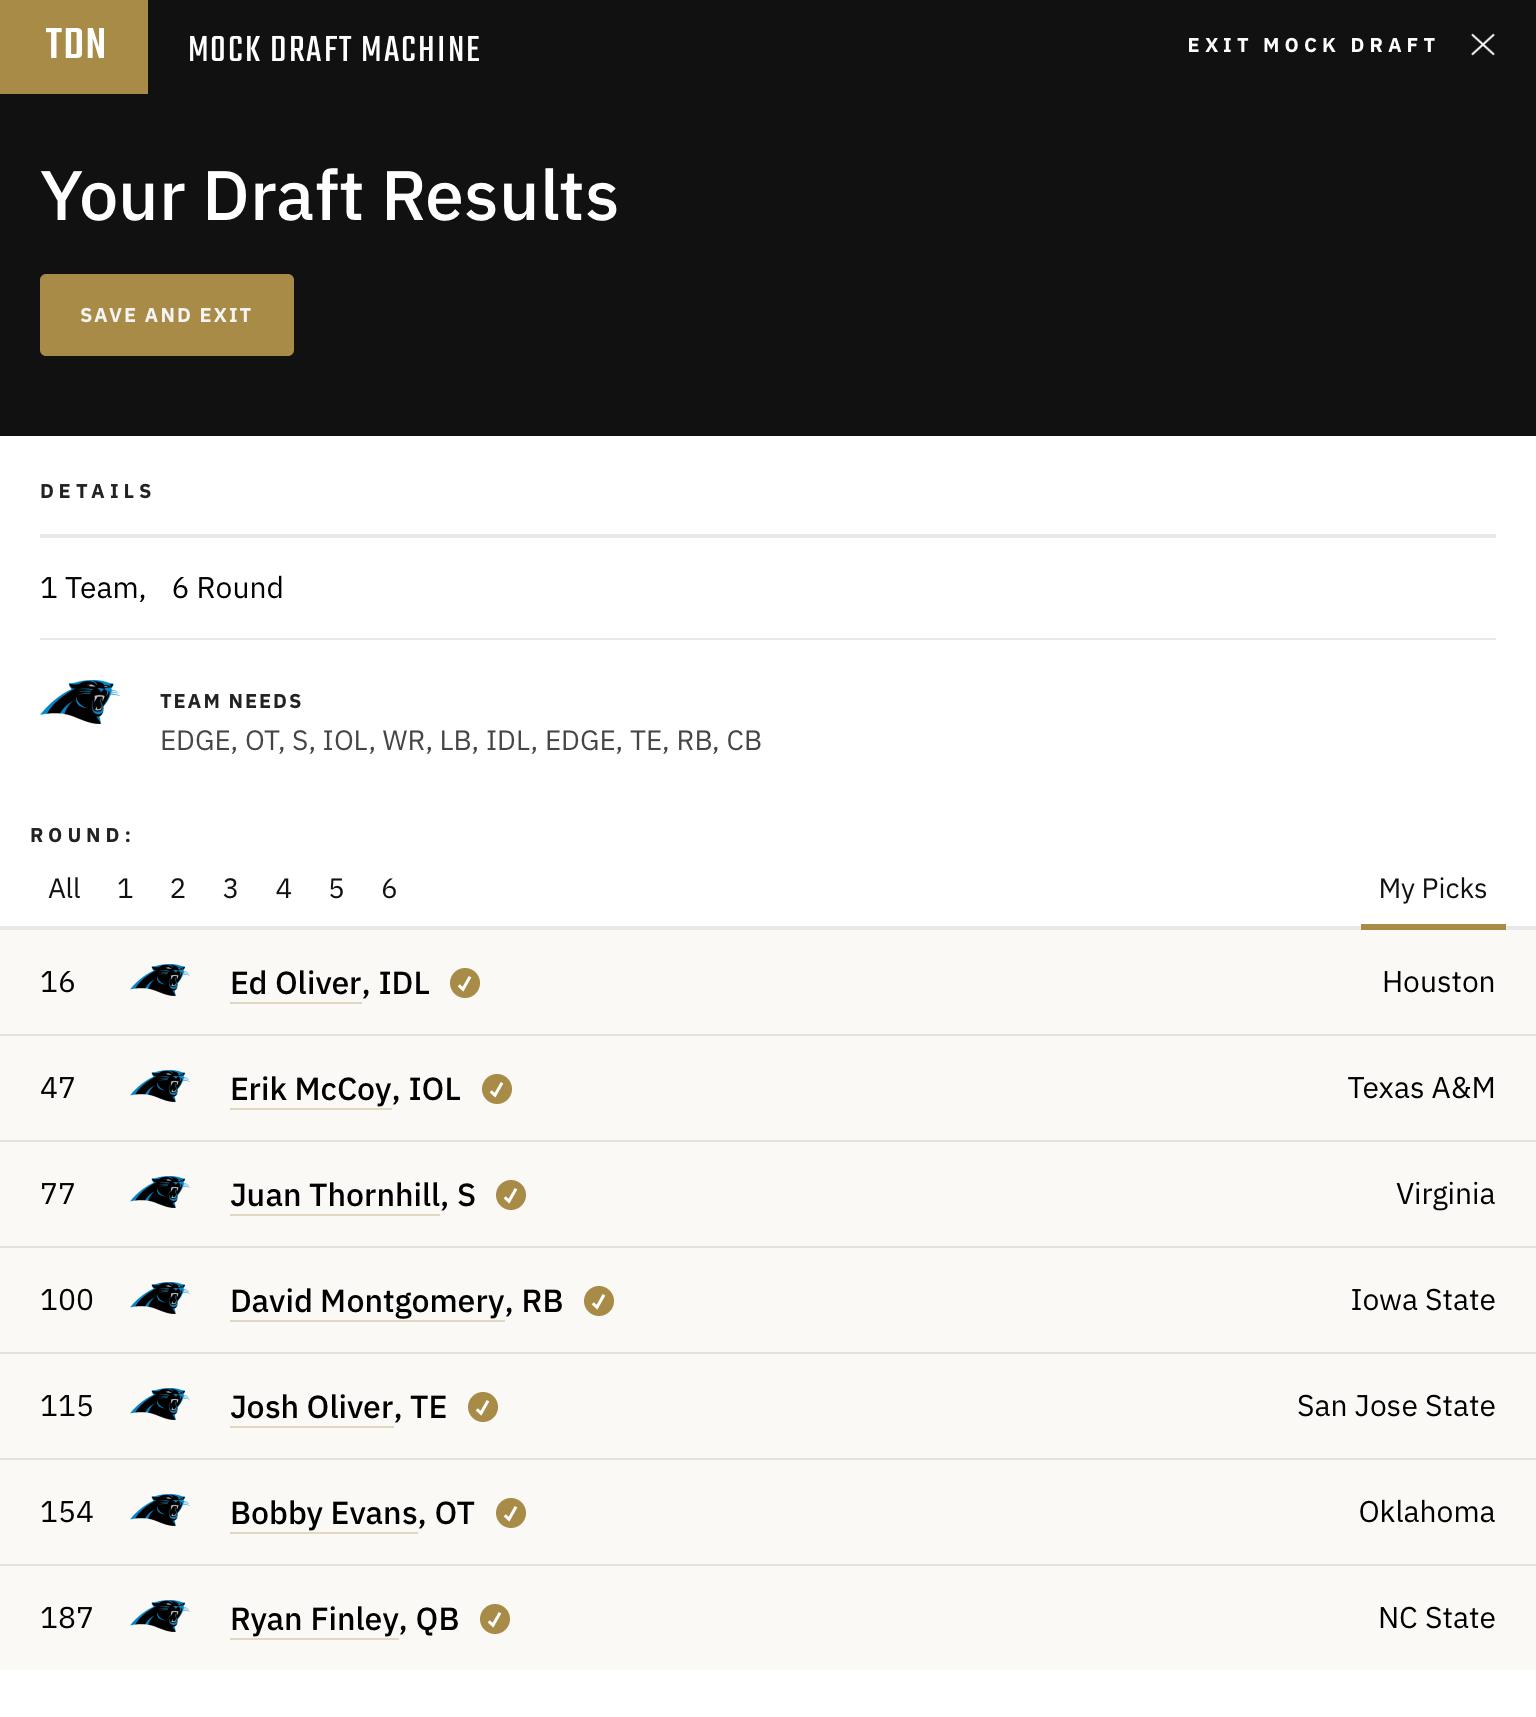Filter results to round 1
1536x1717 pixels.
click(x=125, y=888)
